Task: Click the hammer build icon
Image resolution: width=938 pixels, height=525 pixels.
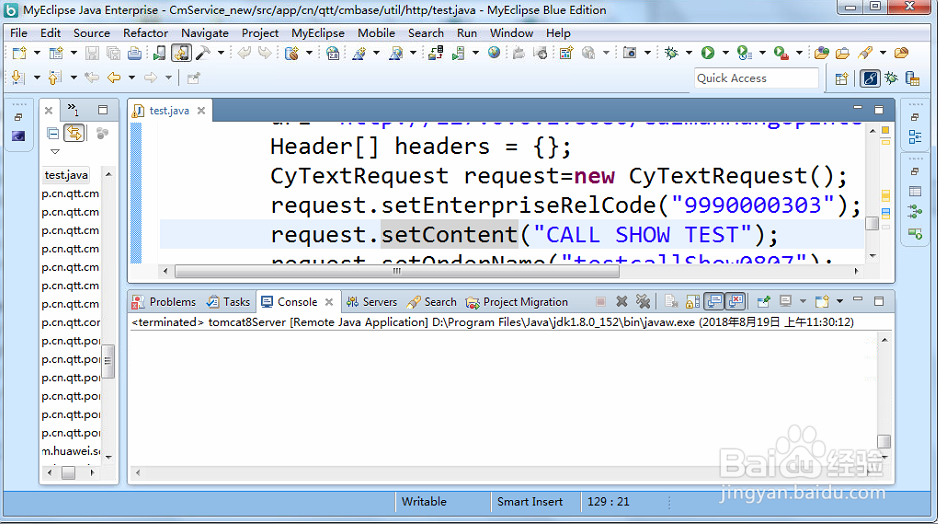Action: coord(203,53)
